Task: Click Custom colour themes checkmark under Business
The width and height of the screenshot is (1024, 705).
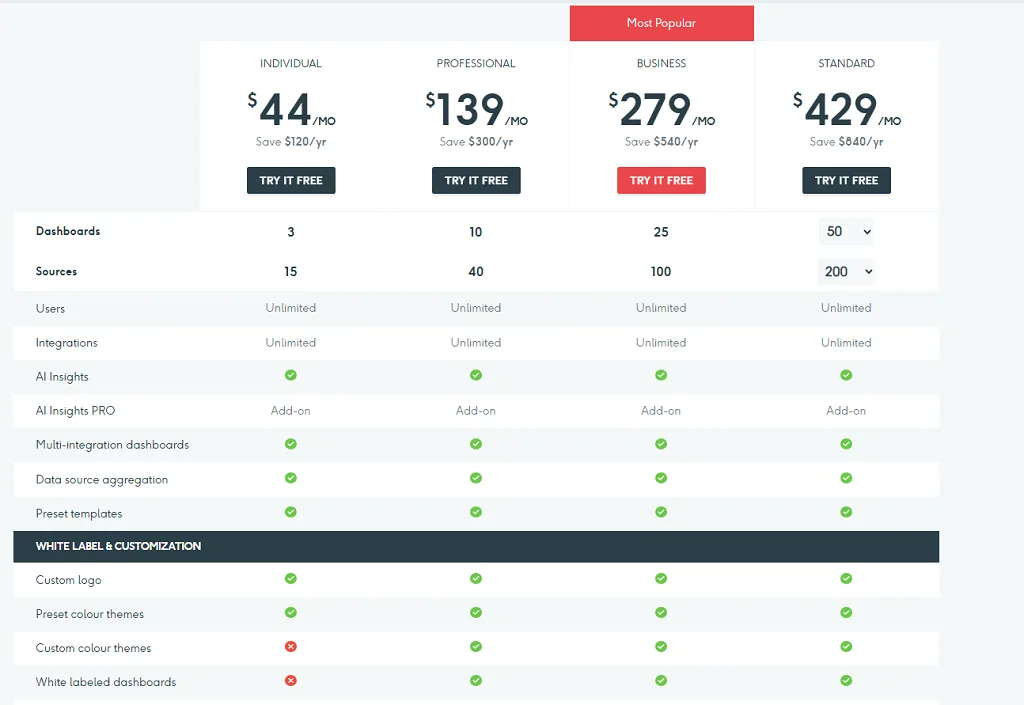Action: [661, 647]
